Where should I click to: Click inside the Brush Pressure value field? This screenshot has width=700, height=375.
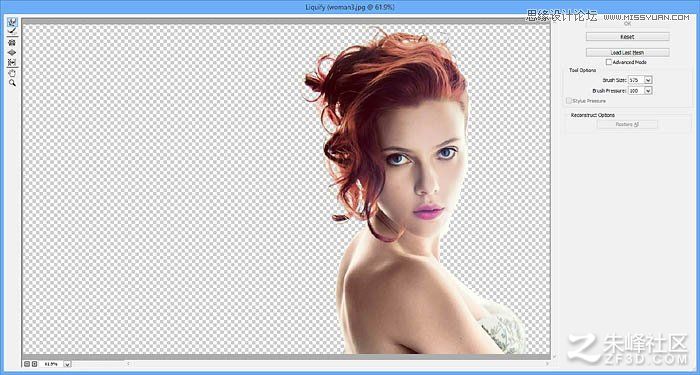click(x=636, y=91)
